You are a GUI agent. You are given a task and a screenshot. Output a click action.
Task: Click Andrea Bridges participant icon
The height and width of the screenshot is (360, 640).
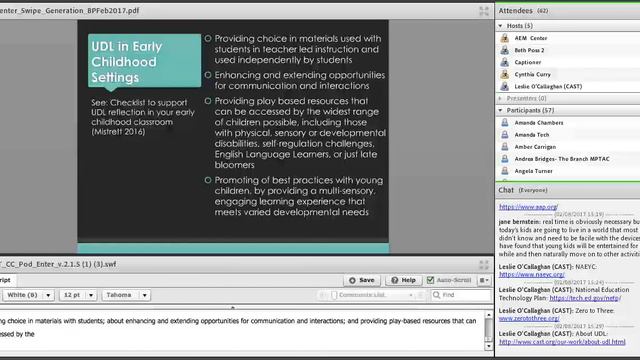coord(504,159)
